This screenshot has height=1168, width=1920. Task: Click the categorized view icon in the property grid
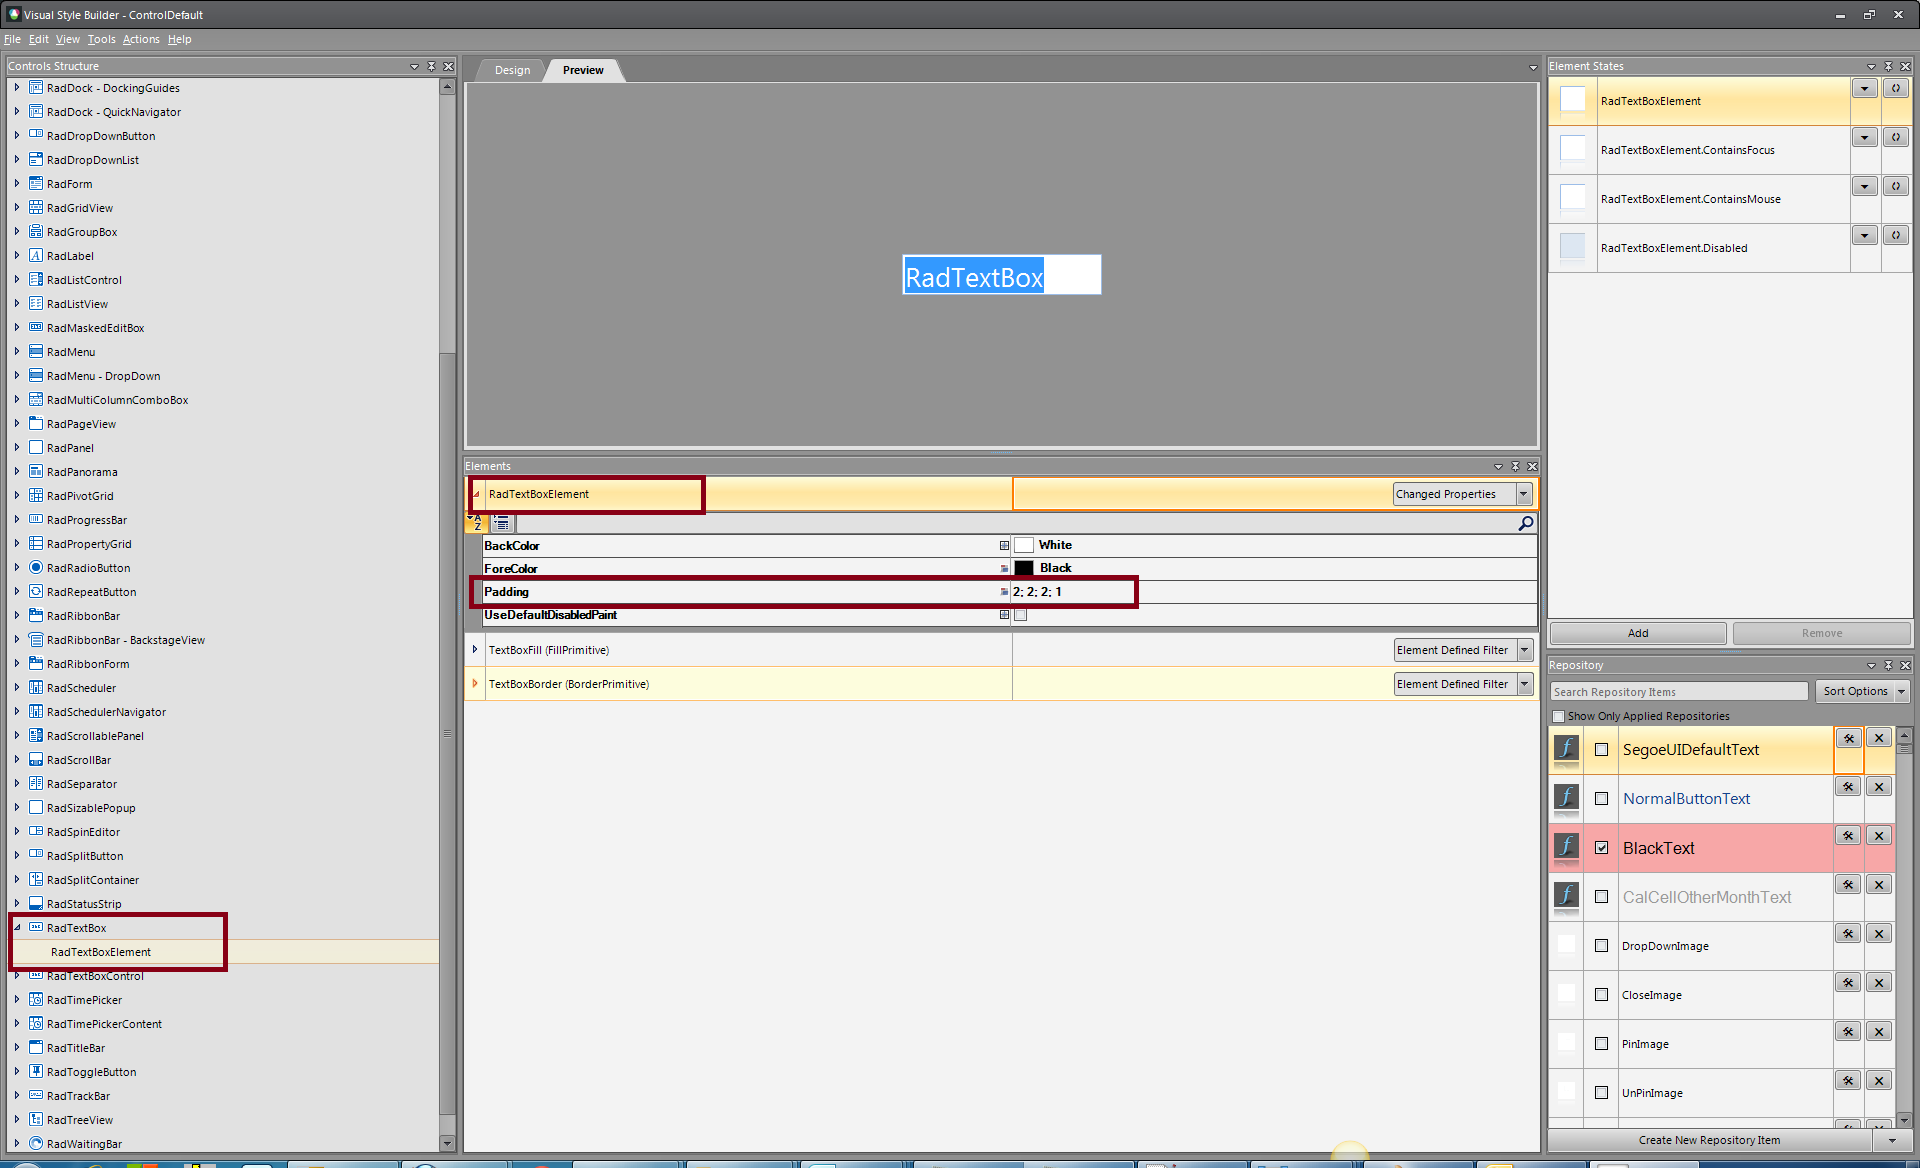(502, 523)
